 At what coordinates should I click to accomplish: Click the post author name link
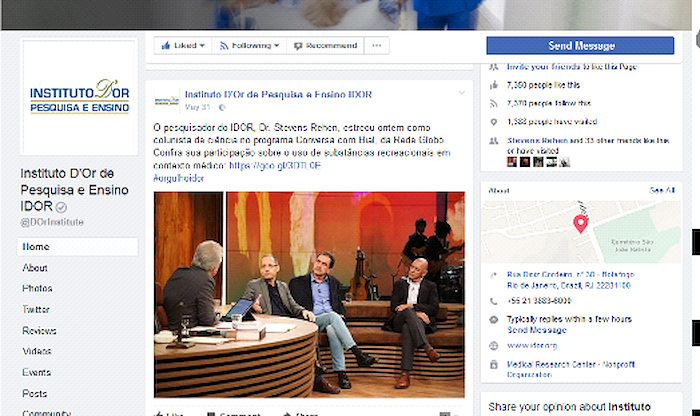click(278, 94)
